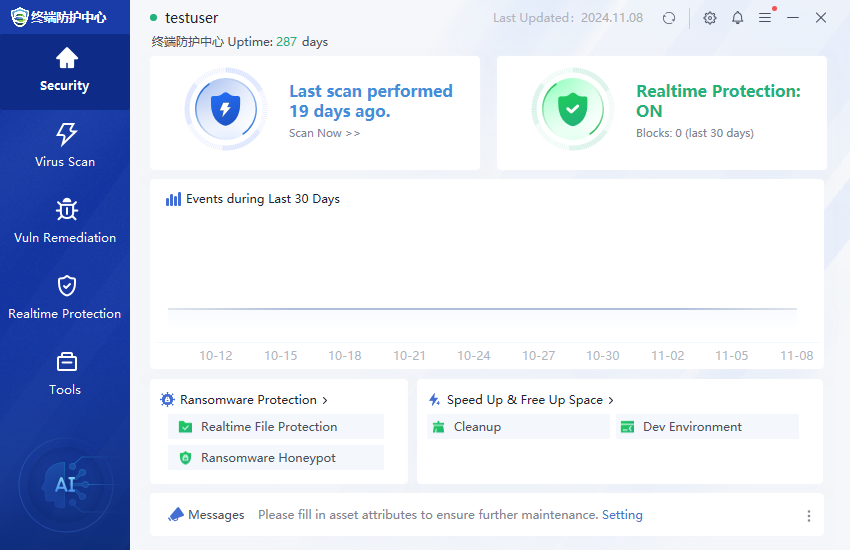Open Realtime File Protection
Viewport: 850px width, 550px height.
click(x=268, y=427)
